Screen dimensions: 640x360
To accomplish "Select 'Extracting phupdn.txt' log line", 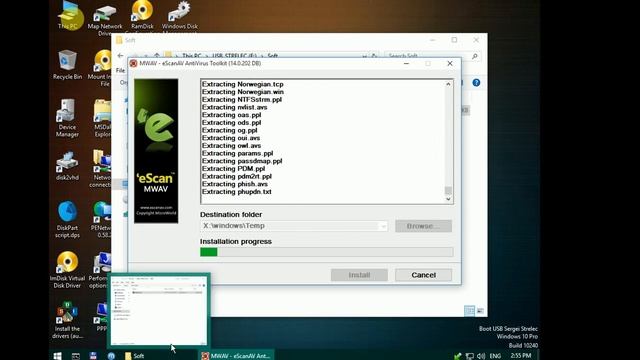I will coord(237,192).
